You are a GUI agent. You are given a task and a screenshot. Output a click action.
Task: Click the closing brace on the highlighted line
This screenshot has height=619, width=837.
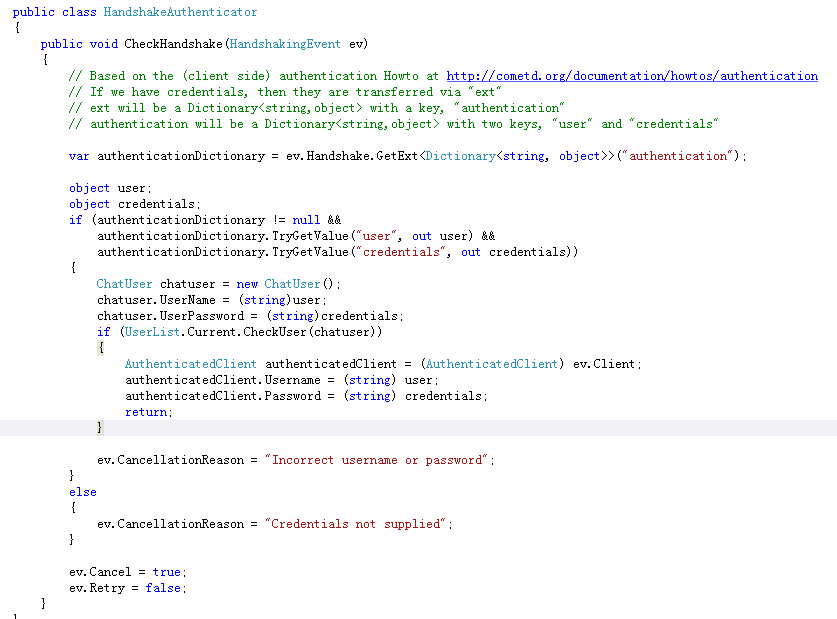[100, 427]
